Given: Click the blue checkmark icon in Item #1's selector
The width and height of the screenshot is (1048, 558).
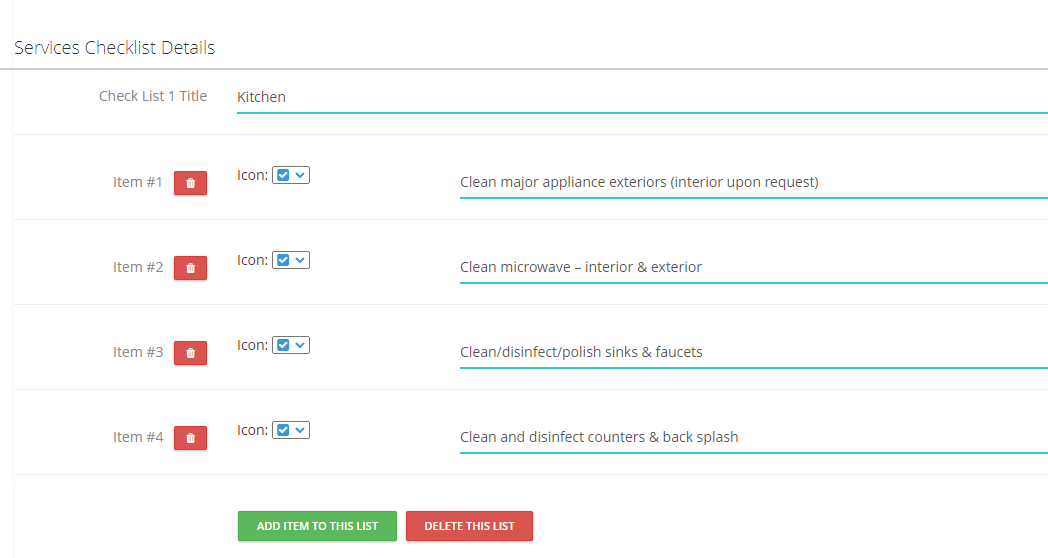Looking at the screenshot, I should 283,175.
